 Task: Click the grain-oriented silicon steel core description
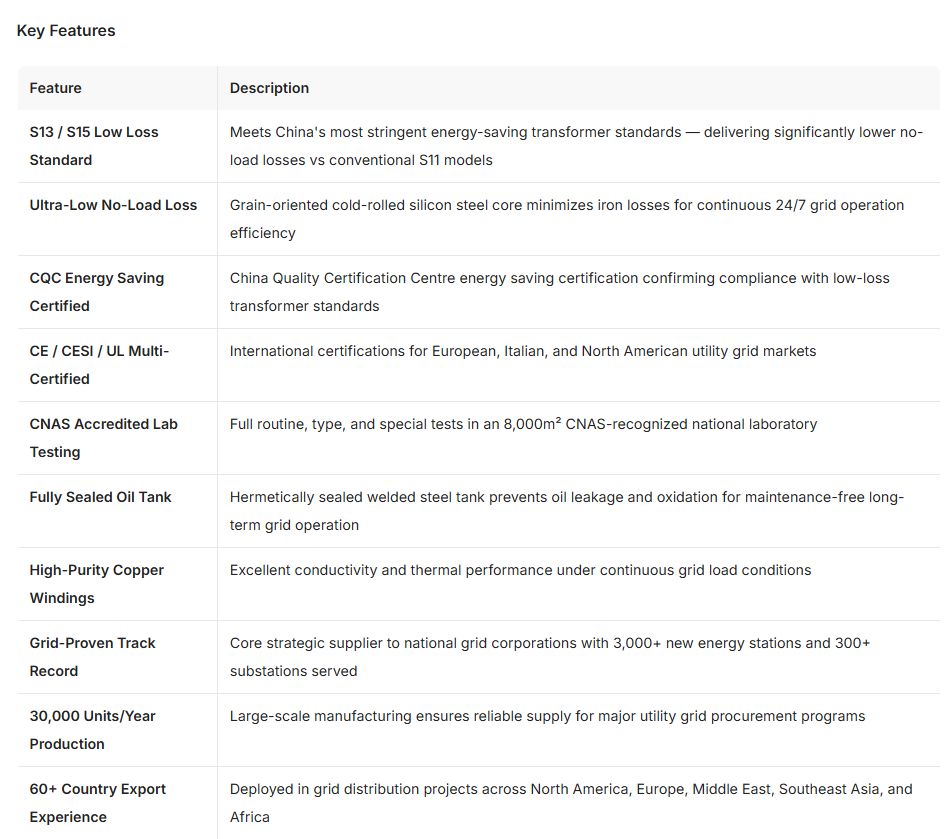[x=567, y=219]
